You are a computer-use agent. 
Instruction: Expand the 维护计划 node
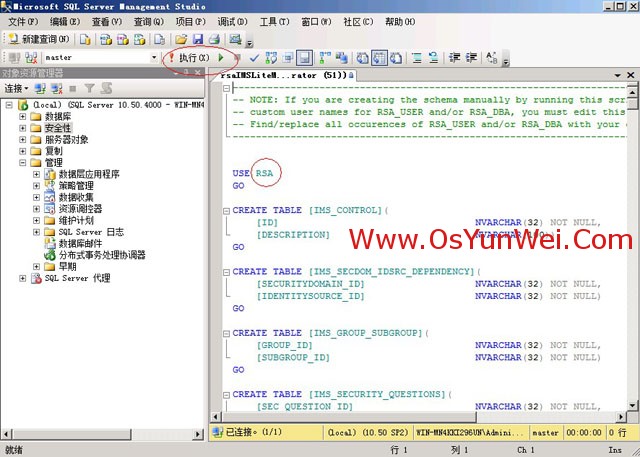pos(36,220)
